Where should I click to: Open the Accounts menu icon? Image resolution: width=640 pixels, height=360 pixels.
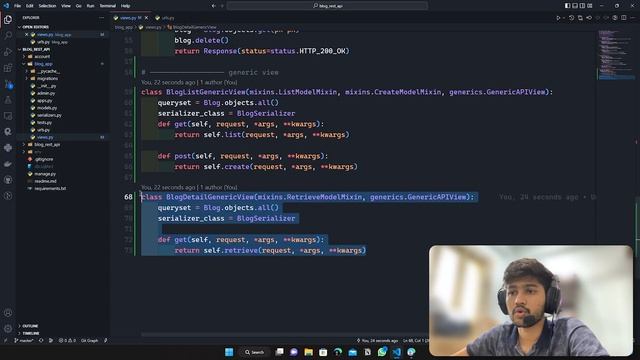tap(8, 313)
